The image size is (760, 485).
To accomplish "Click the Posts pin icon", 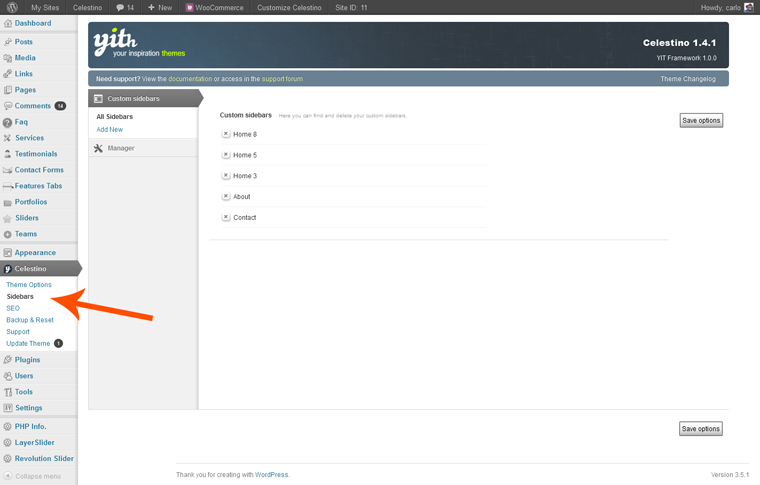I will [8, 42].
